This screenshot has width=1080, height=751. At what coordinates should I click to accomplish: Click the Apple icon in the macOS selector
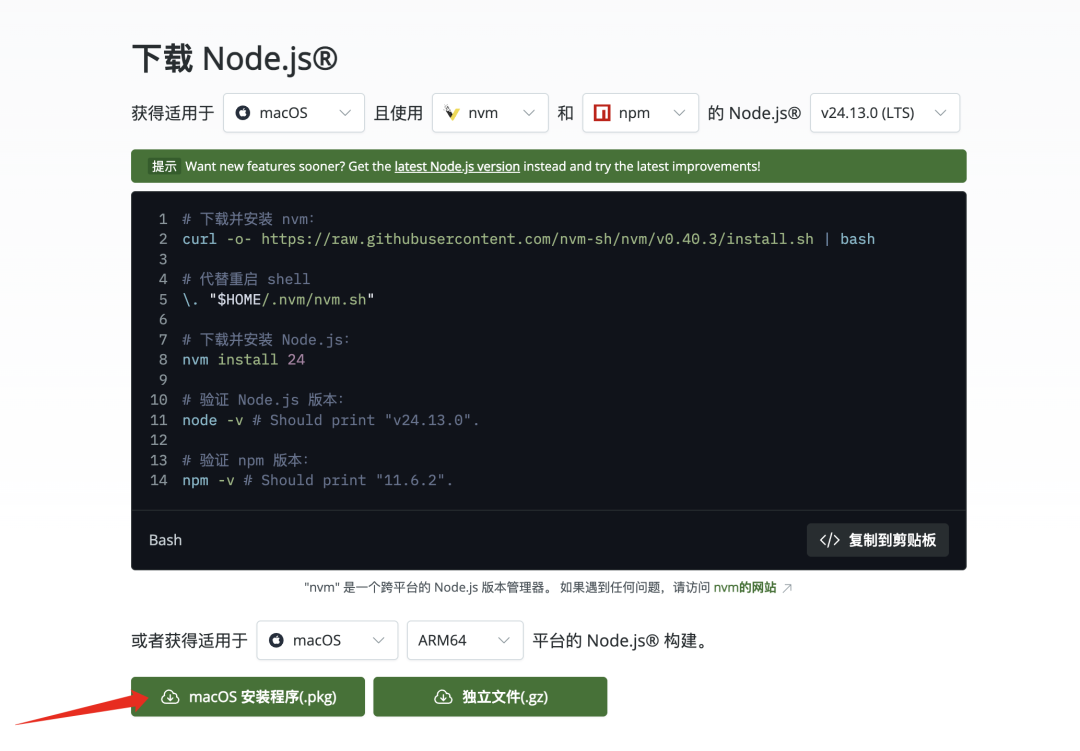pyautogui.click(x=243, y=112)
